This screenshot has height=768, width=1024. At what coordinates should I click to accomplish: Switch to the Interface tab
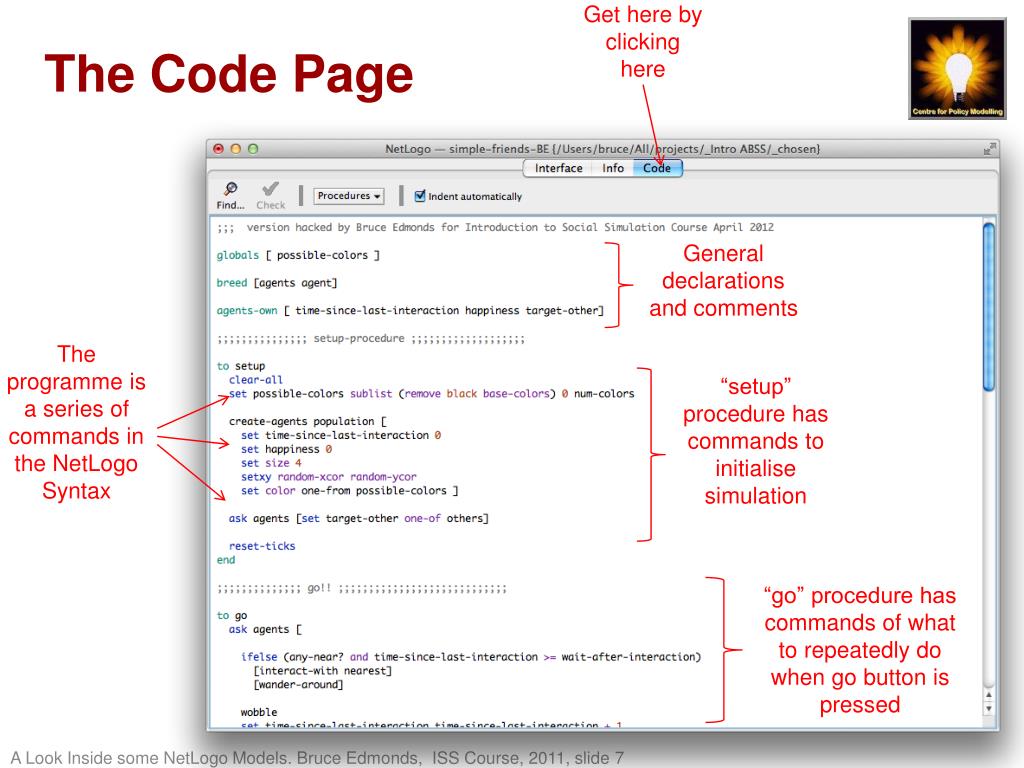coord(558,168)
